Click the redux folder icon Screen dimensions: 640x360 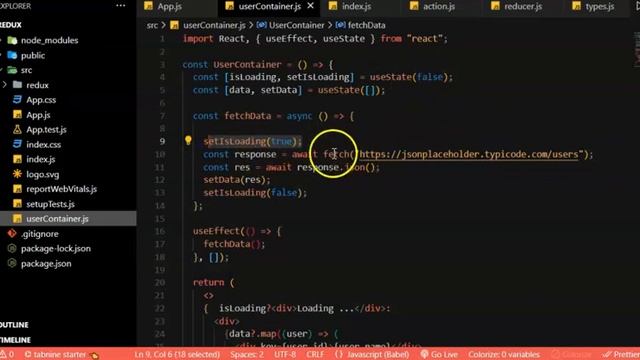coord(17,85)
